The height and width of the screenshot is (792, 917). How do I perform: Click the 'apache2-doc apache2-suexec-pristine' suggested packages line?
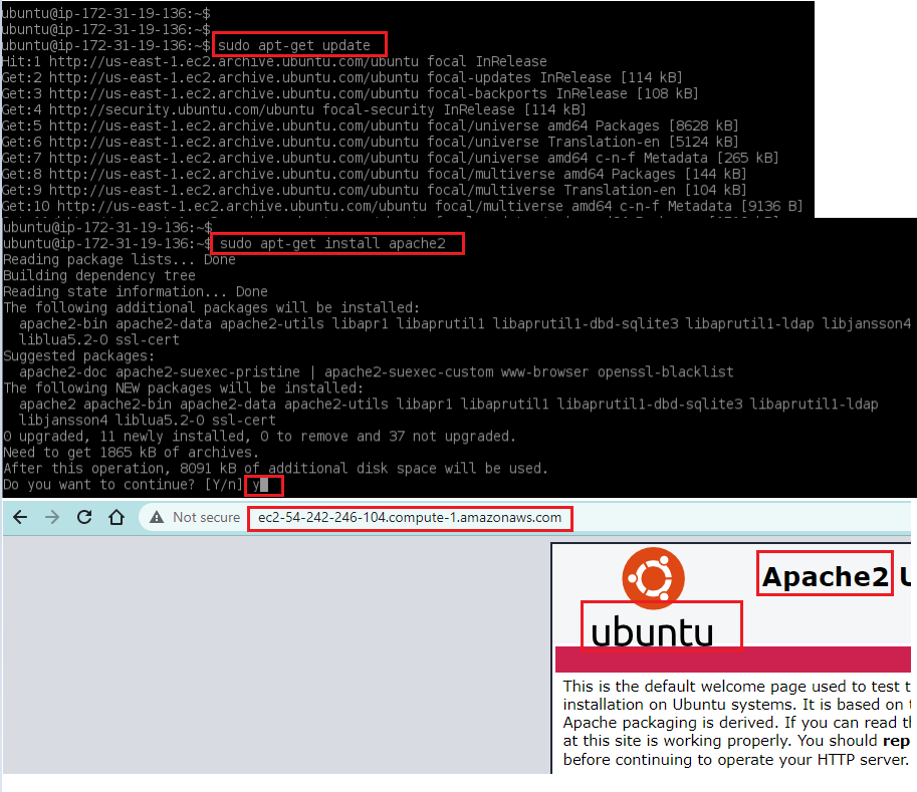tap(376, 372)
